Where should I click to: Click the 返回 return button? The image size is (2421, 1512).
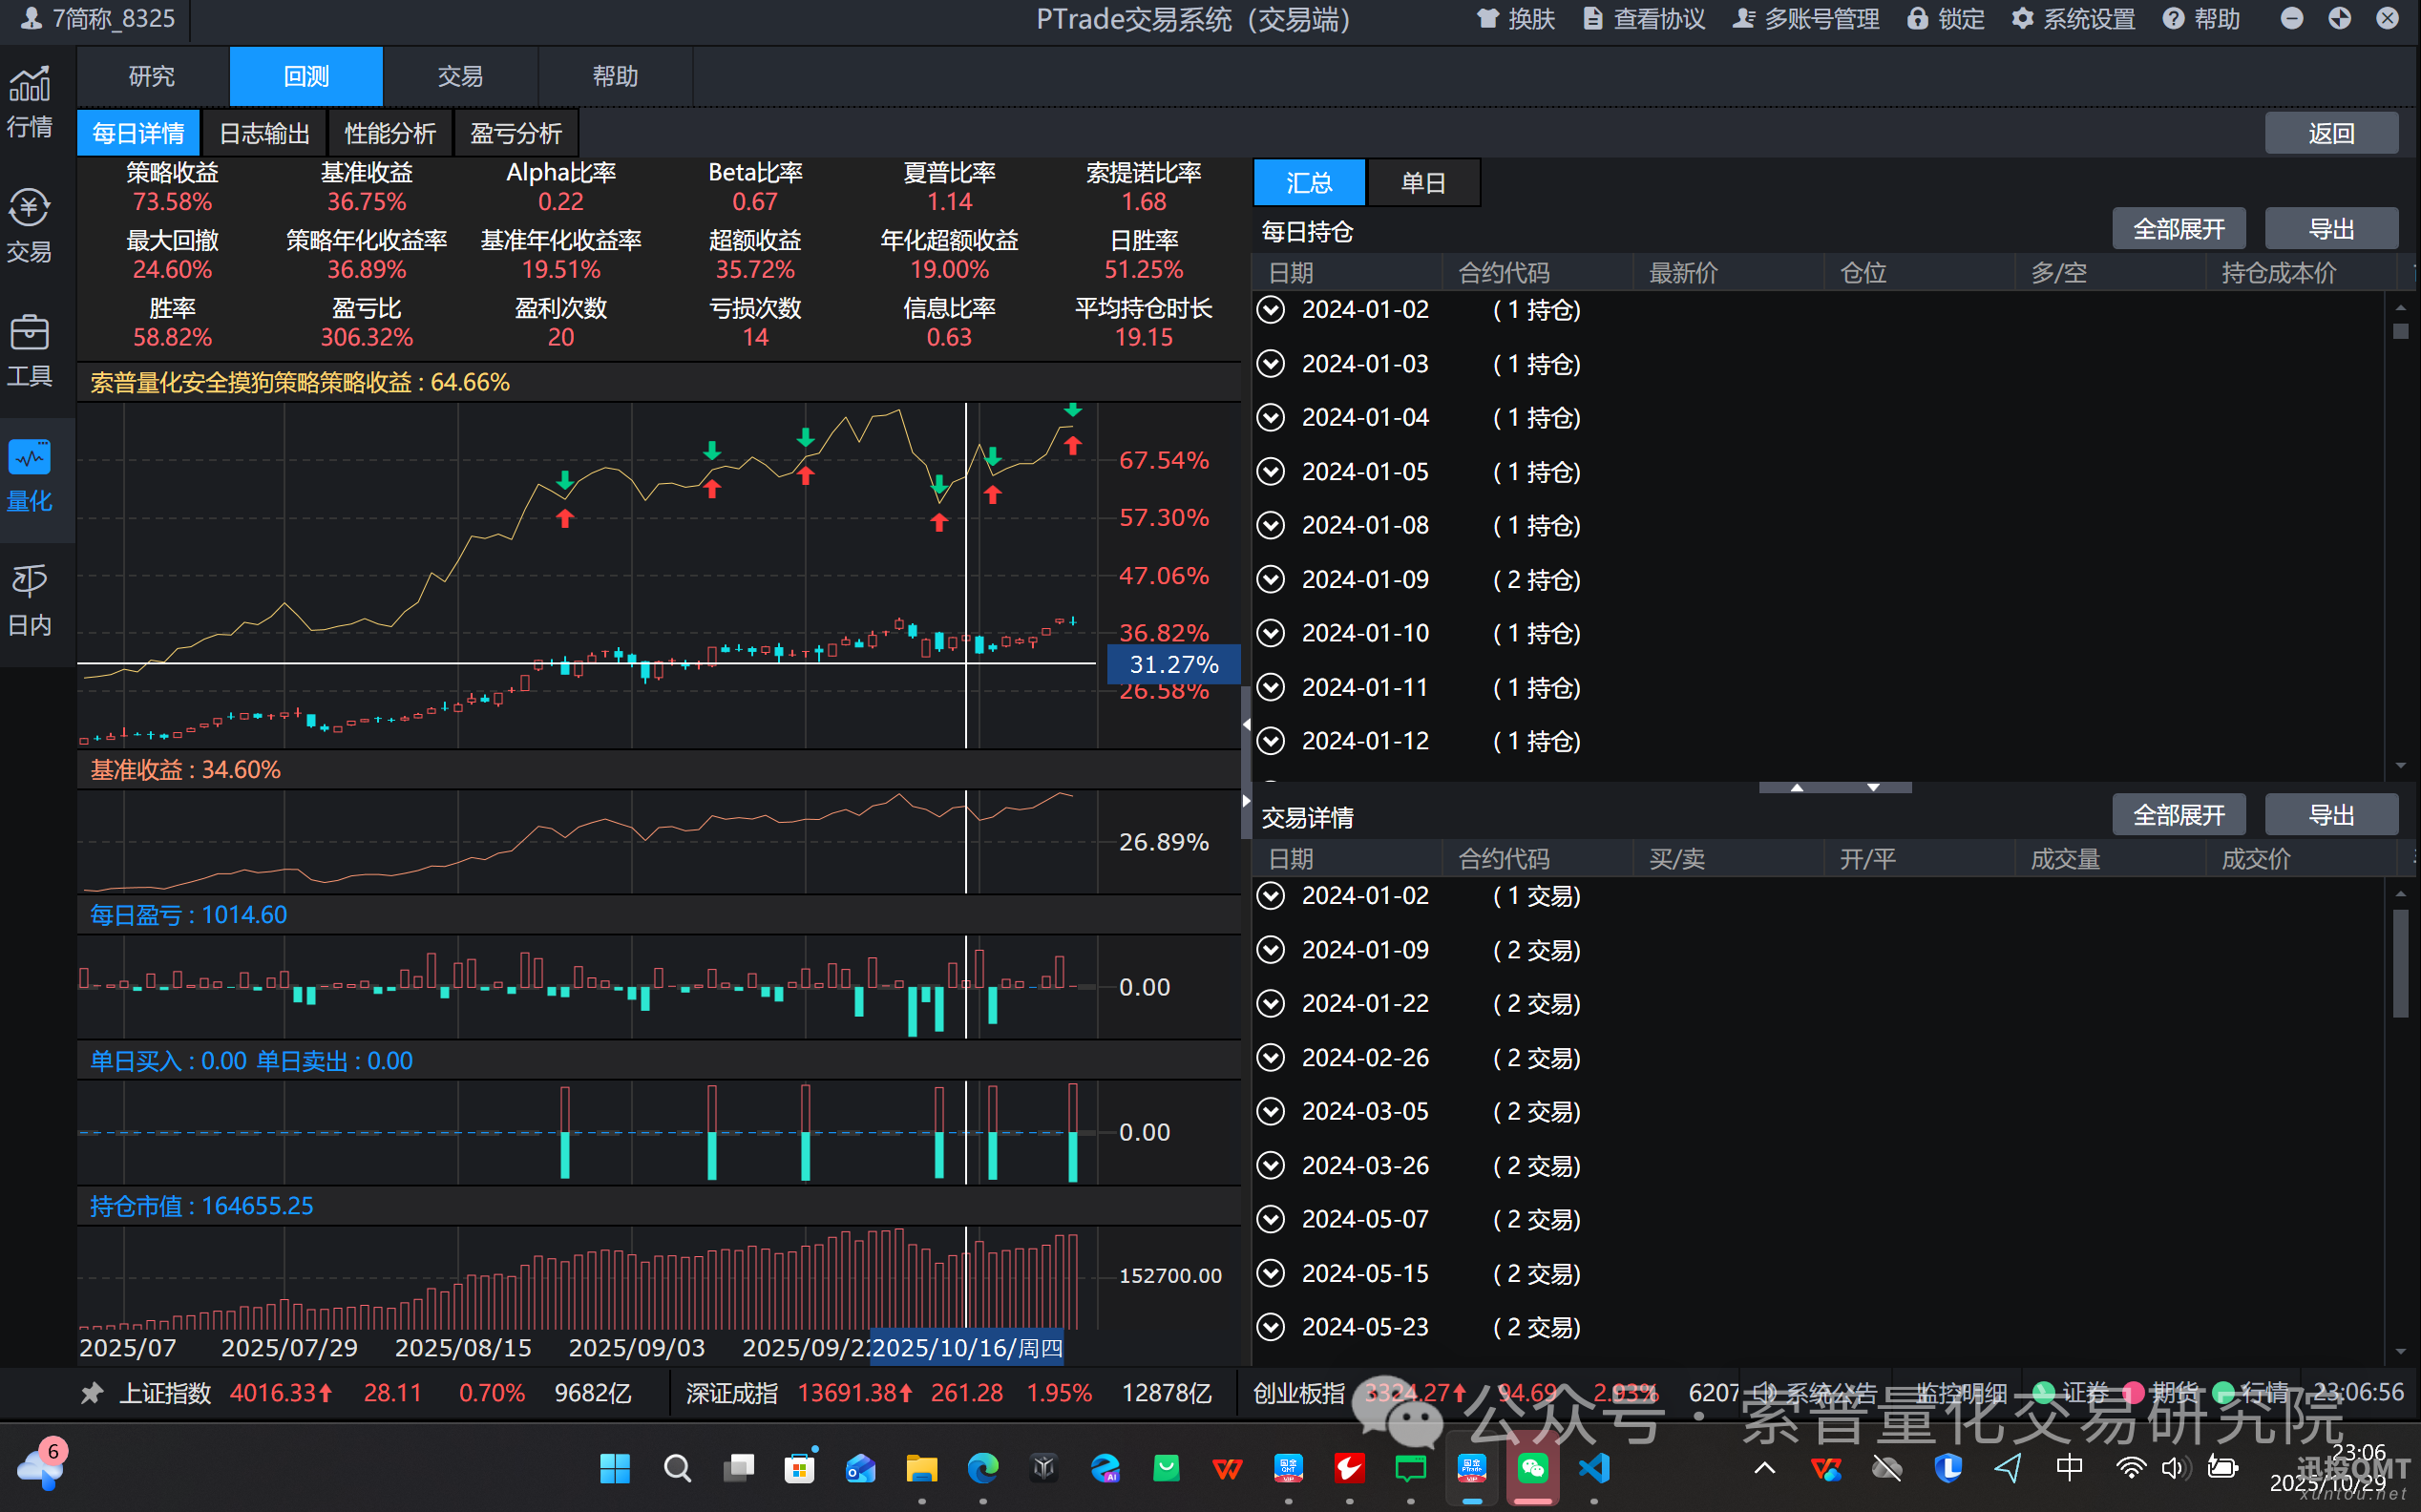pyautogui.click(x=2330, y=133)
